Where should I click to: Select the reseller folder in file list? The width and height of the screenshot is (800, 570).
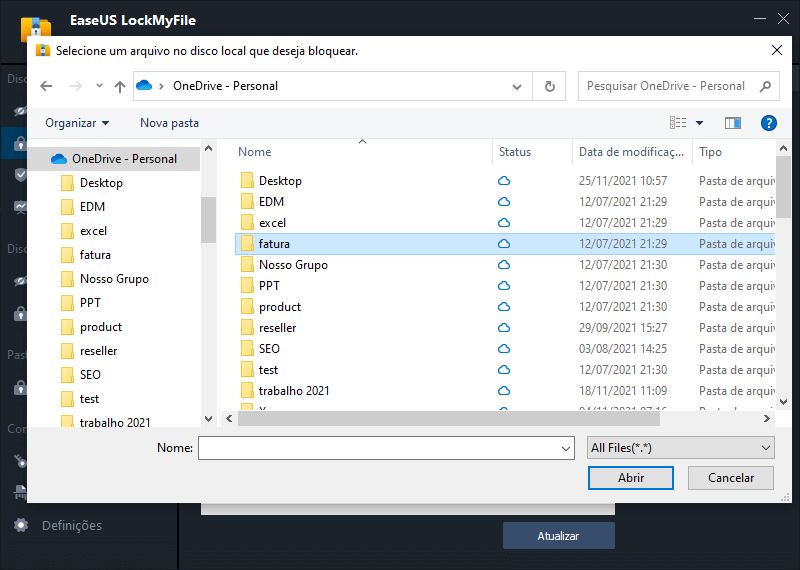point(277,328)
